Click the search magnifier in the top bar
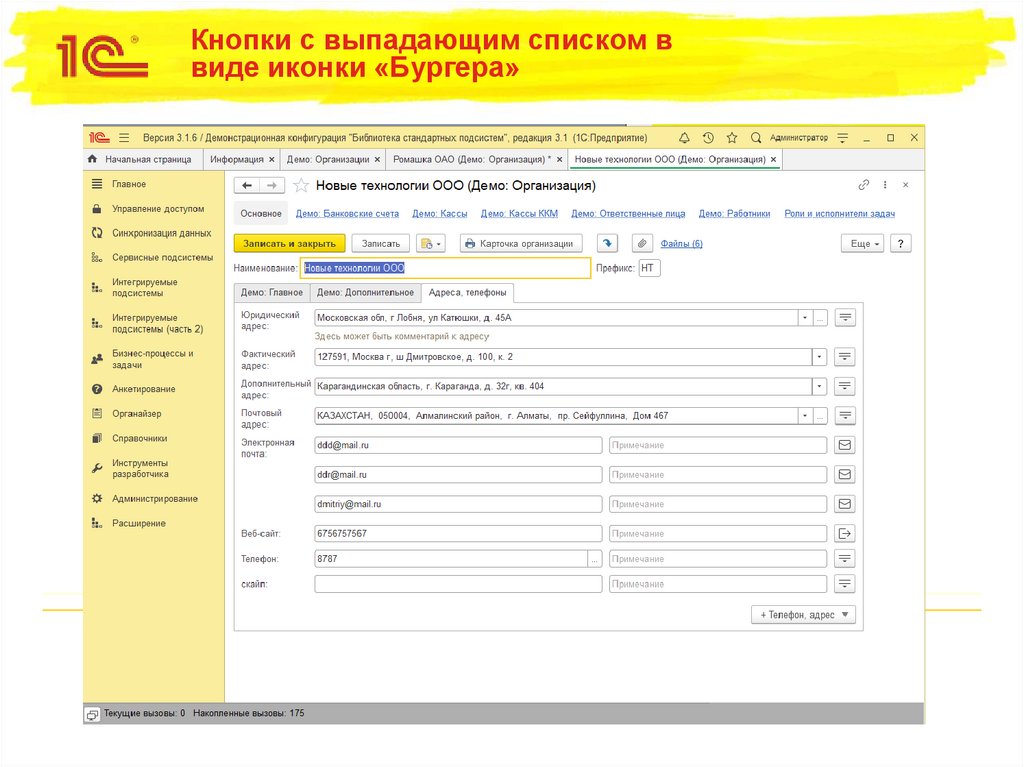1024x767 pixels. point(756,138)
